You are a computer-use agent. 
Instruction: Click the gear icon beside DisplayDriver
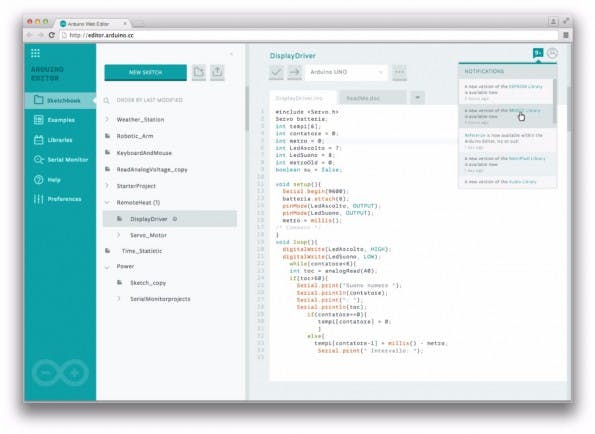pyautogui.click(x=175, y=219)
